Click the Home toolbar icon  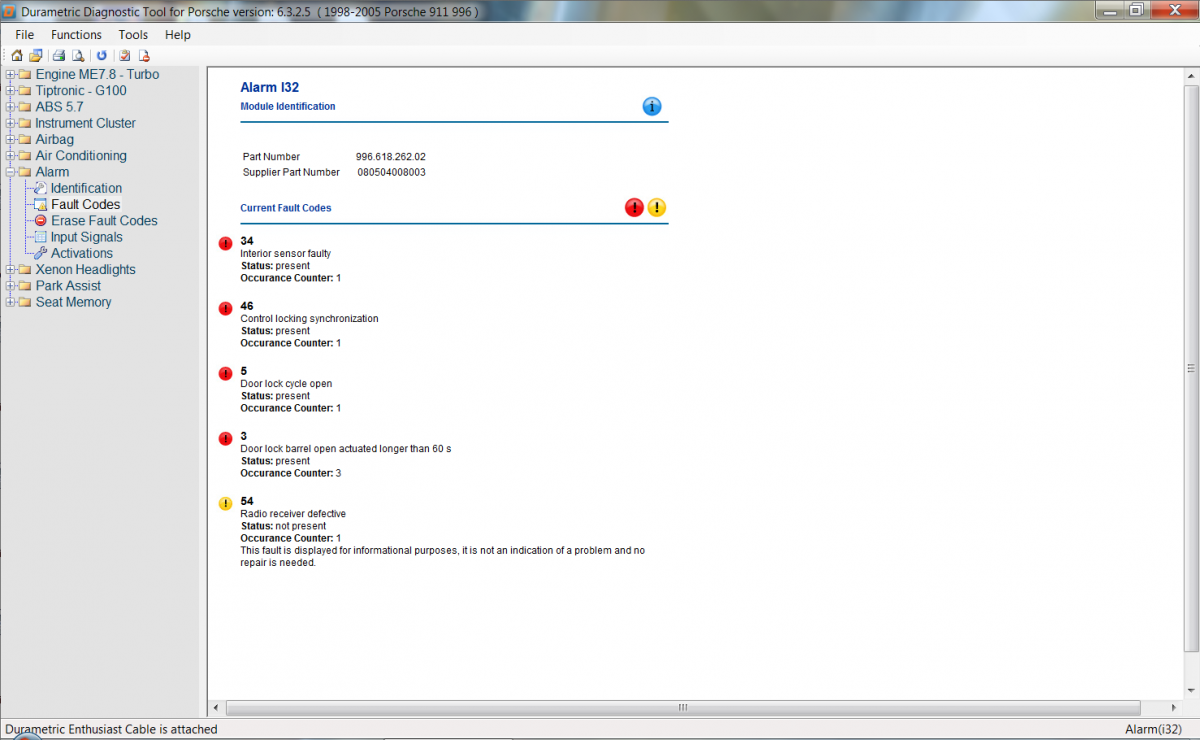coord(16,56)
